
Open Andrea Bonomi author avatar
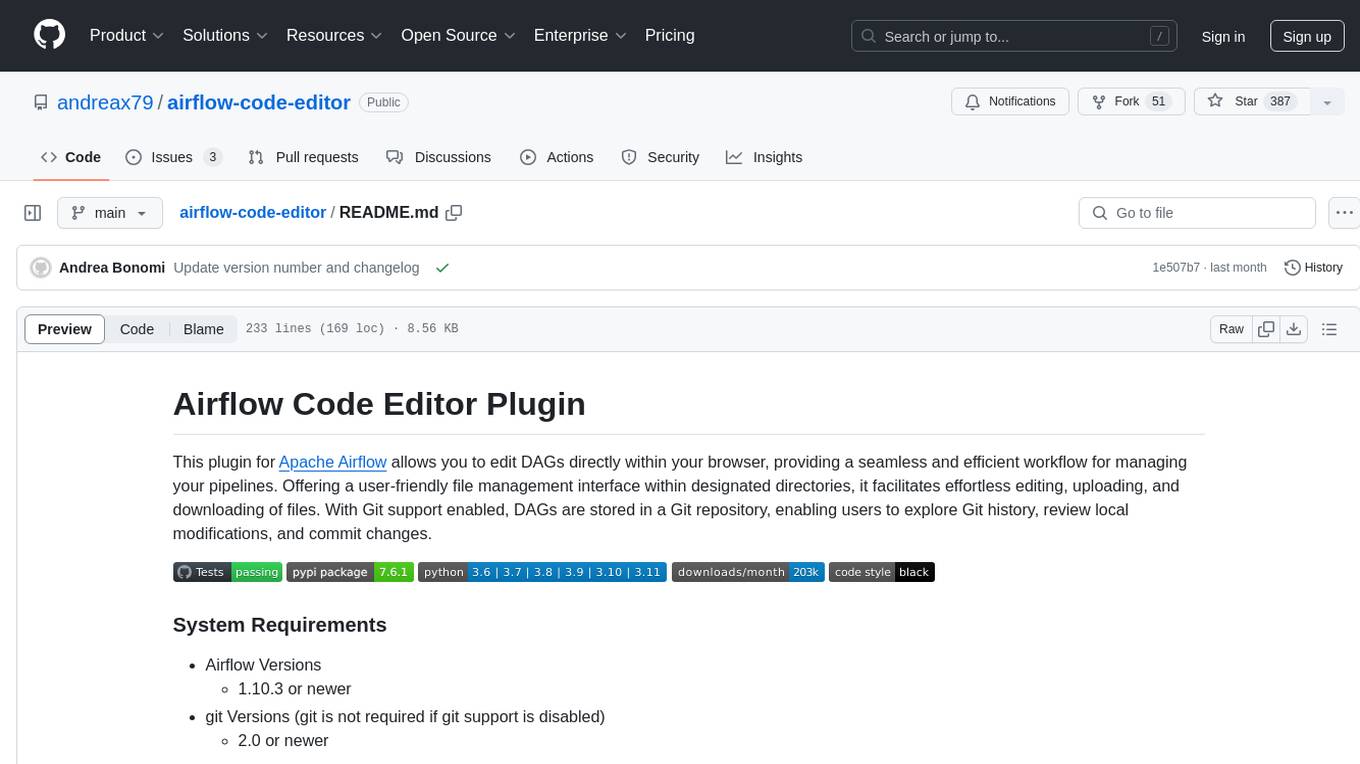point(41,268)
